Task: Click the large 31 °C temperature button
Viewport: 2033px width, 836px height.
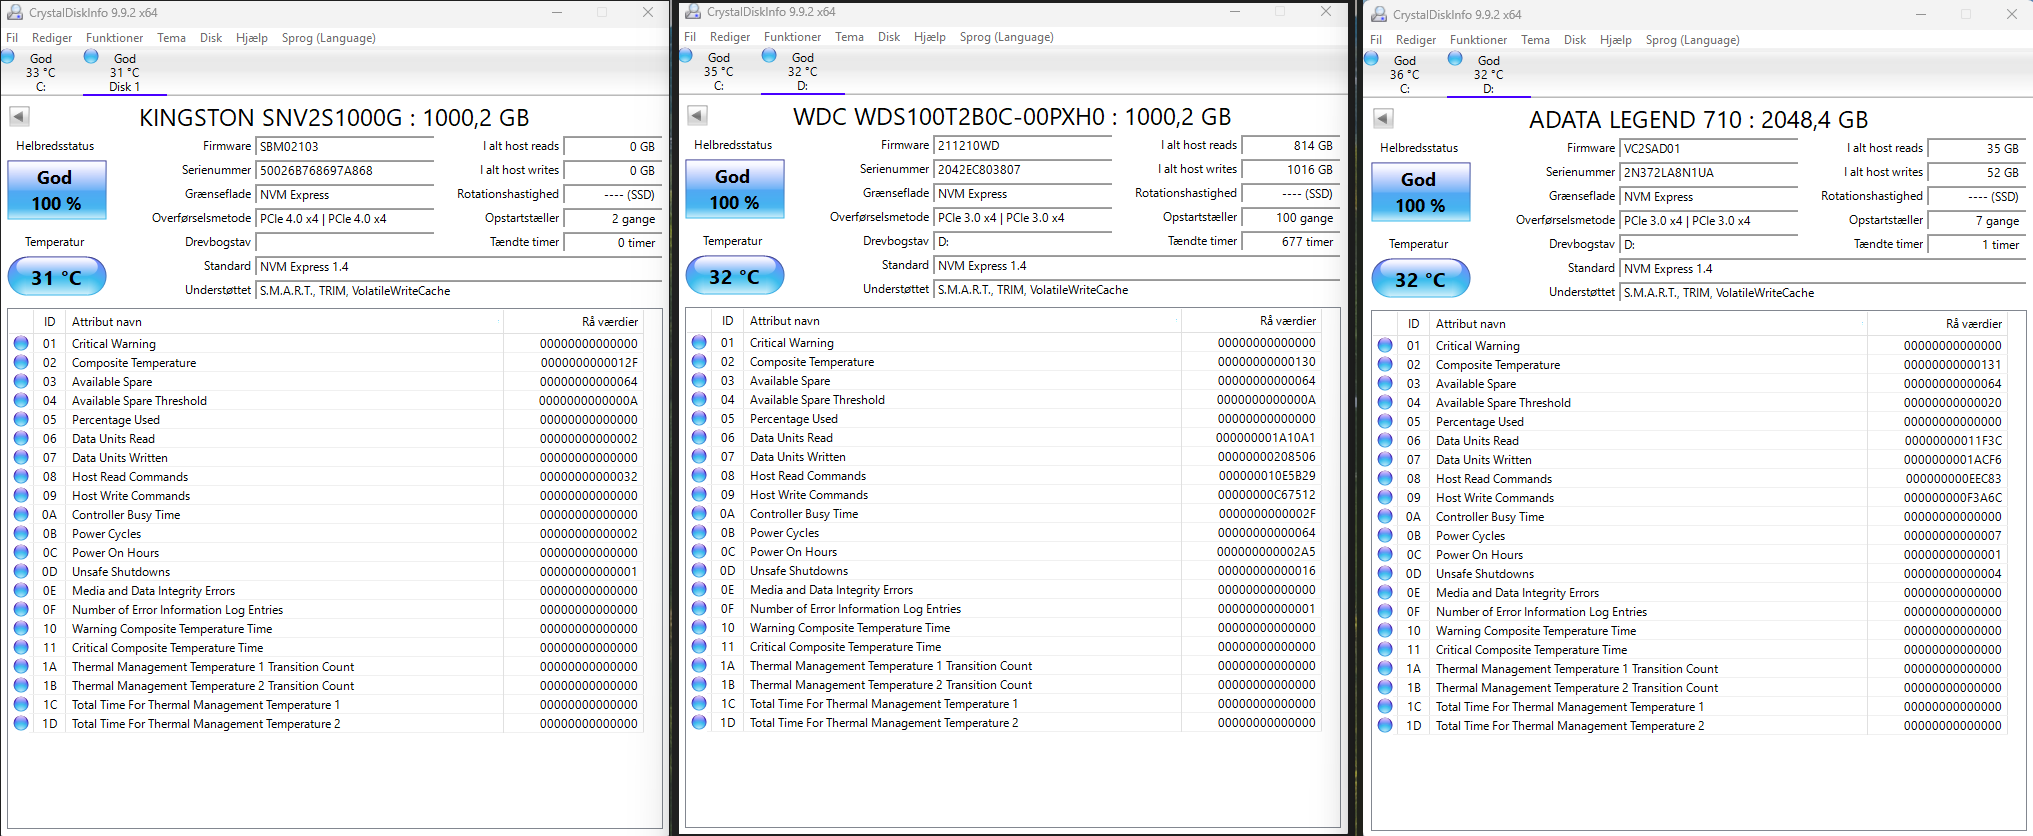Action: click(x=56, y=277)
